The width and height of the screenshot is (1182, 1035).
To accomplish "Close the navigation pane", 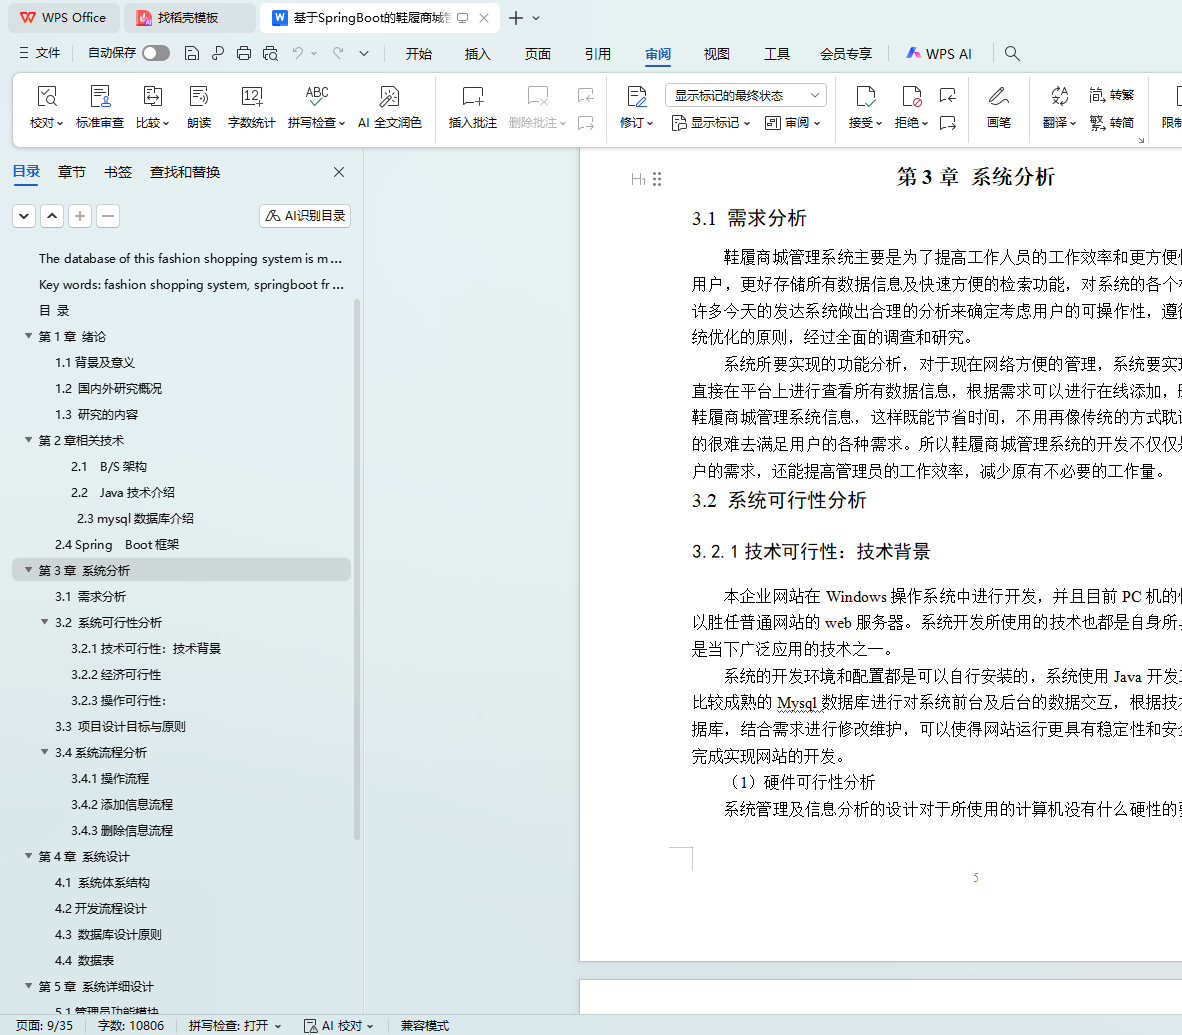I will (x=339, y=172).
